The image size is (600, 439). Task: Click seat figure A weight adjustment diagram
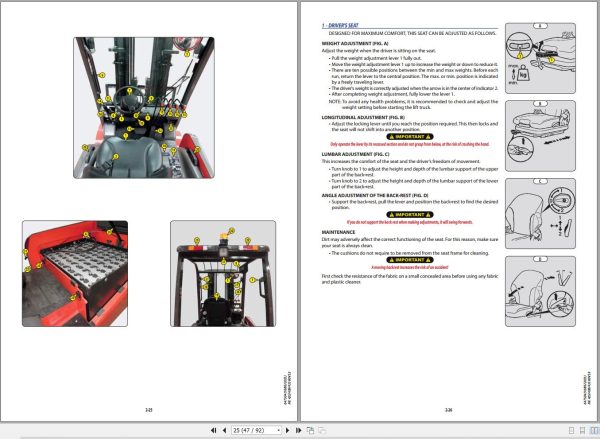click(540, 58)
